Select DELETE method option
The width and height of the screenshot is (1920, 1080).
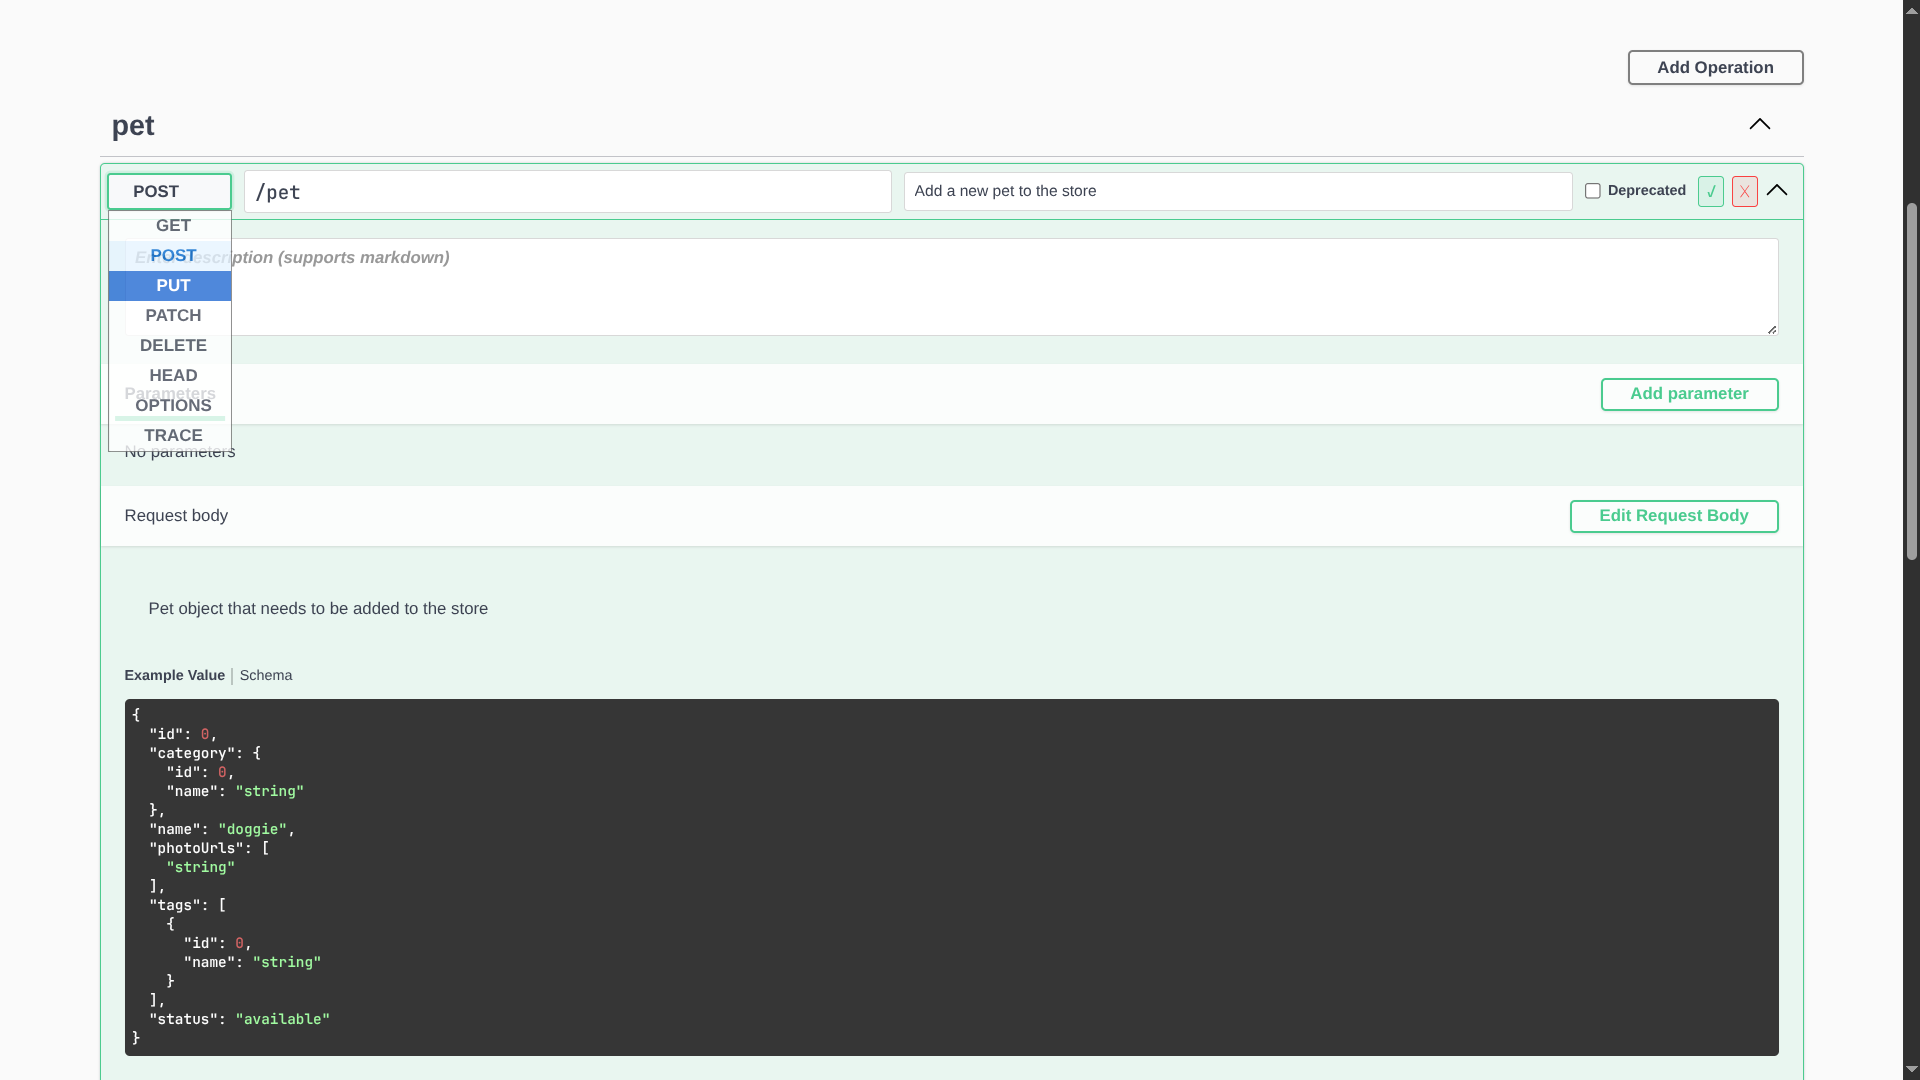170,346
